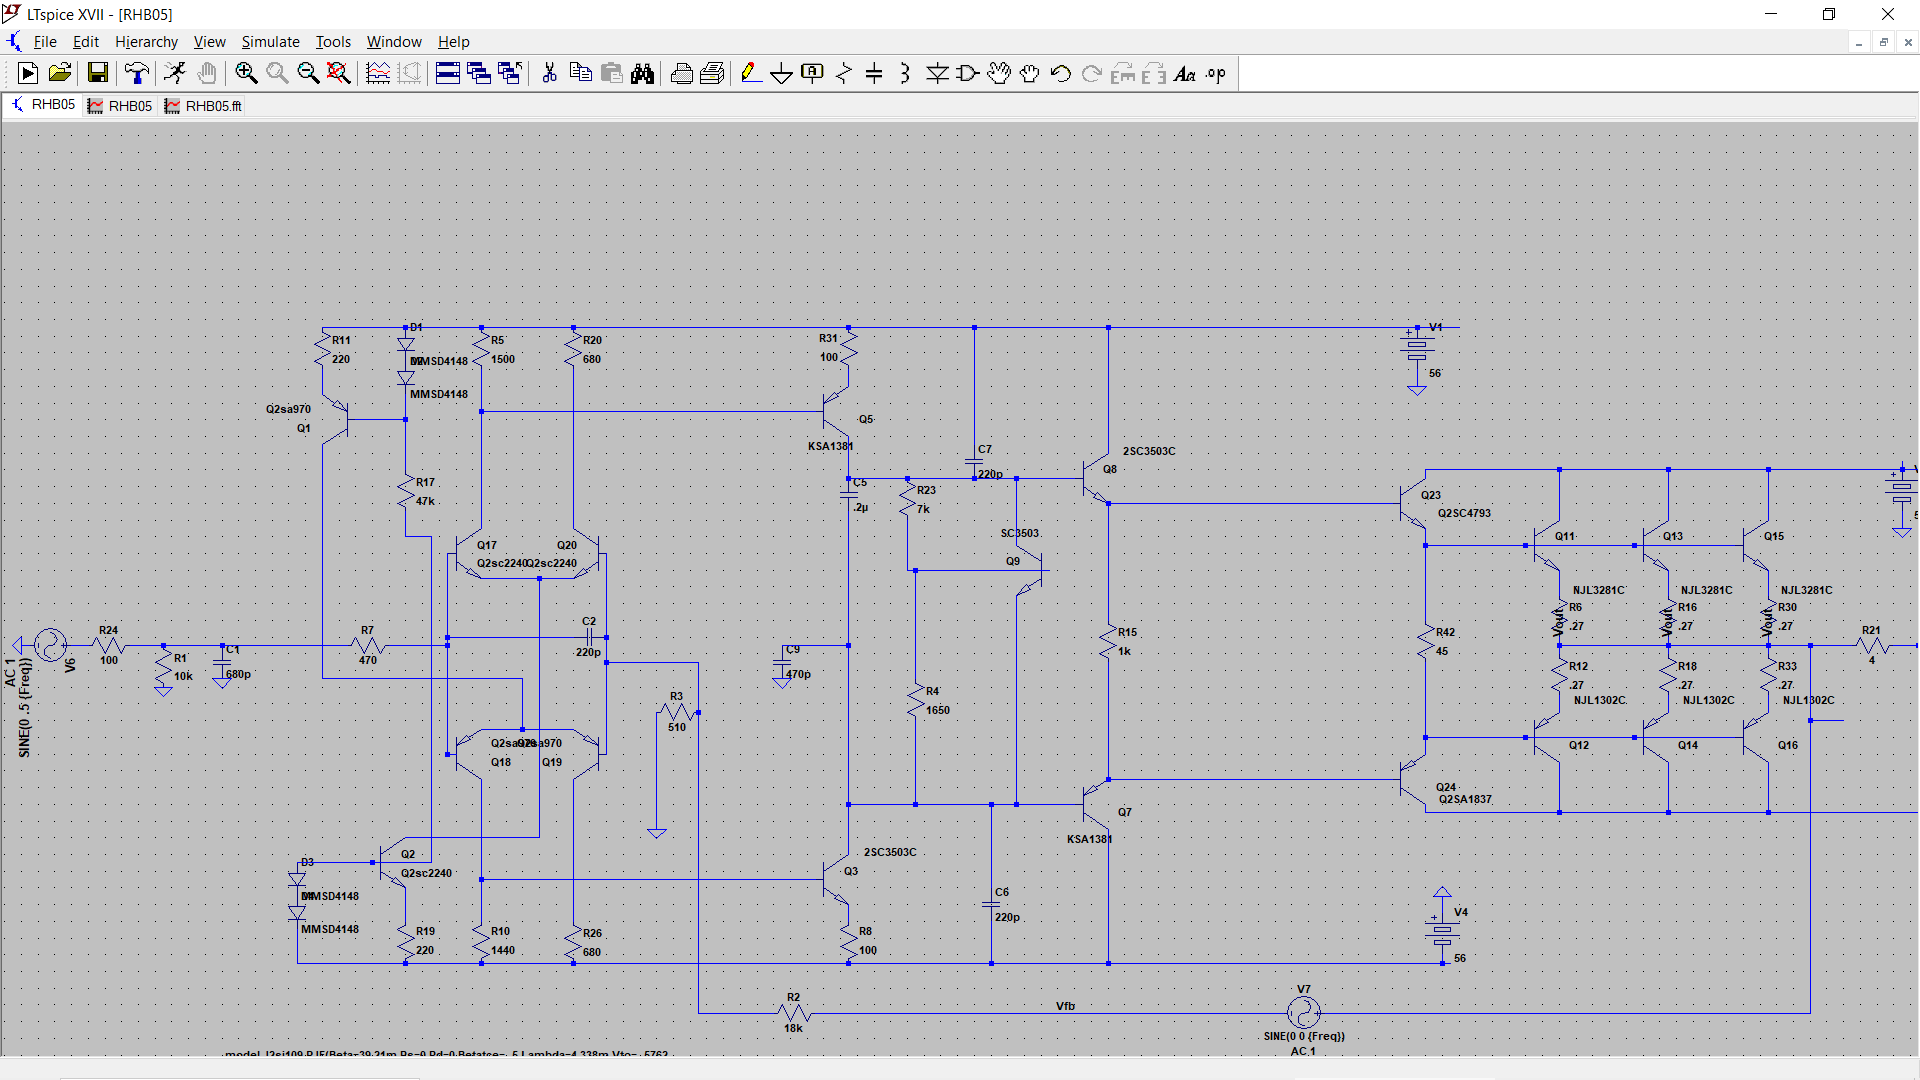Select the Capacitor component tool
Screen dimensions: 1920x1080
point(874,73)
